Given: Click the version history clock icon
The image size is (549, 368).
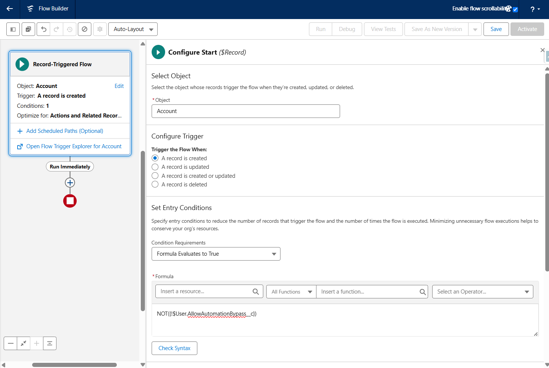Looking at the screenshot, I should [x=69, y=29].
